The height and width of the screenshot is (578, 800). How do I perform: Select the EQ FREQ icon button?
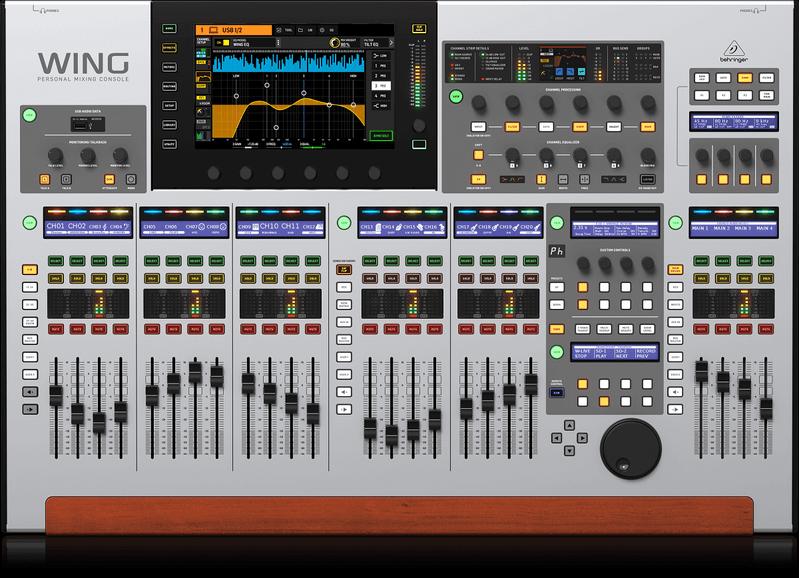(584, 179)
